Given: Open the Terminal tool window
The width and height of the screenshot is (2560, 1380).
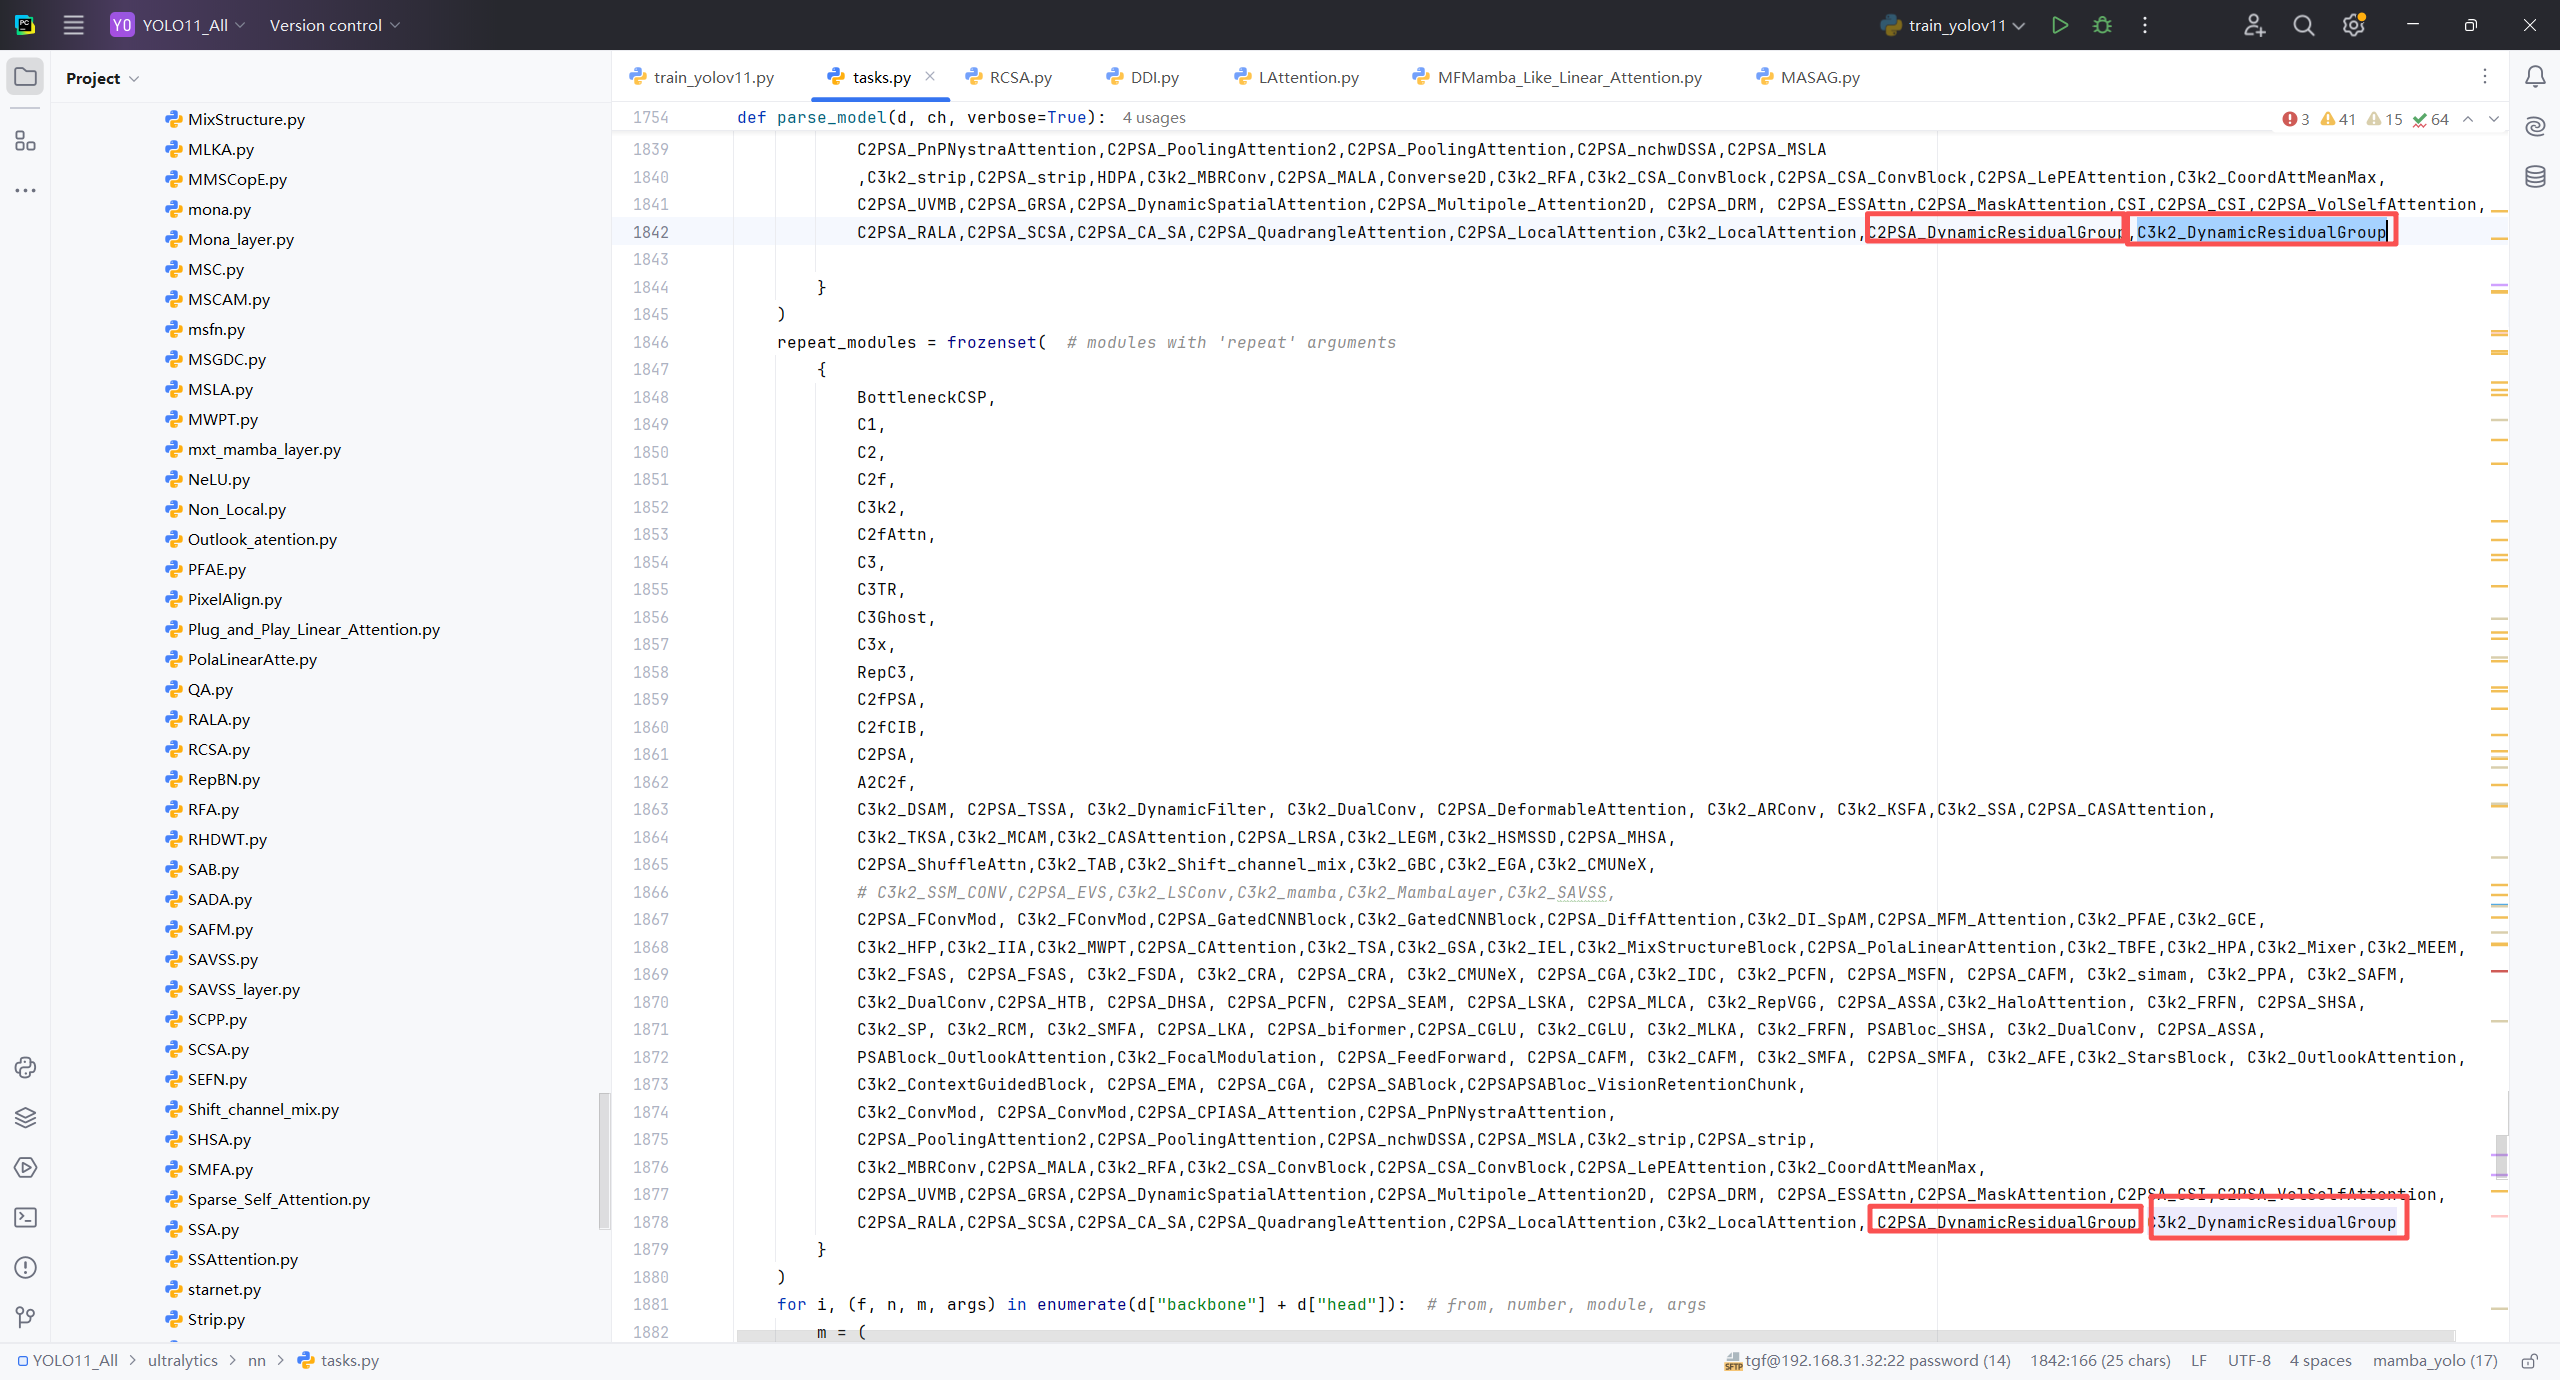Looking at the screenshot, I should coord(25,1218).
